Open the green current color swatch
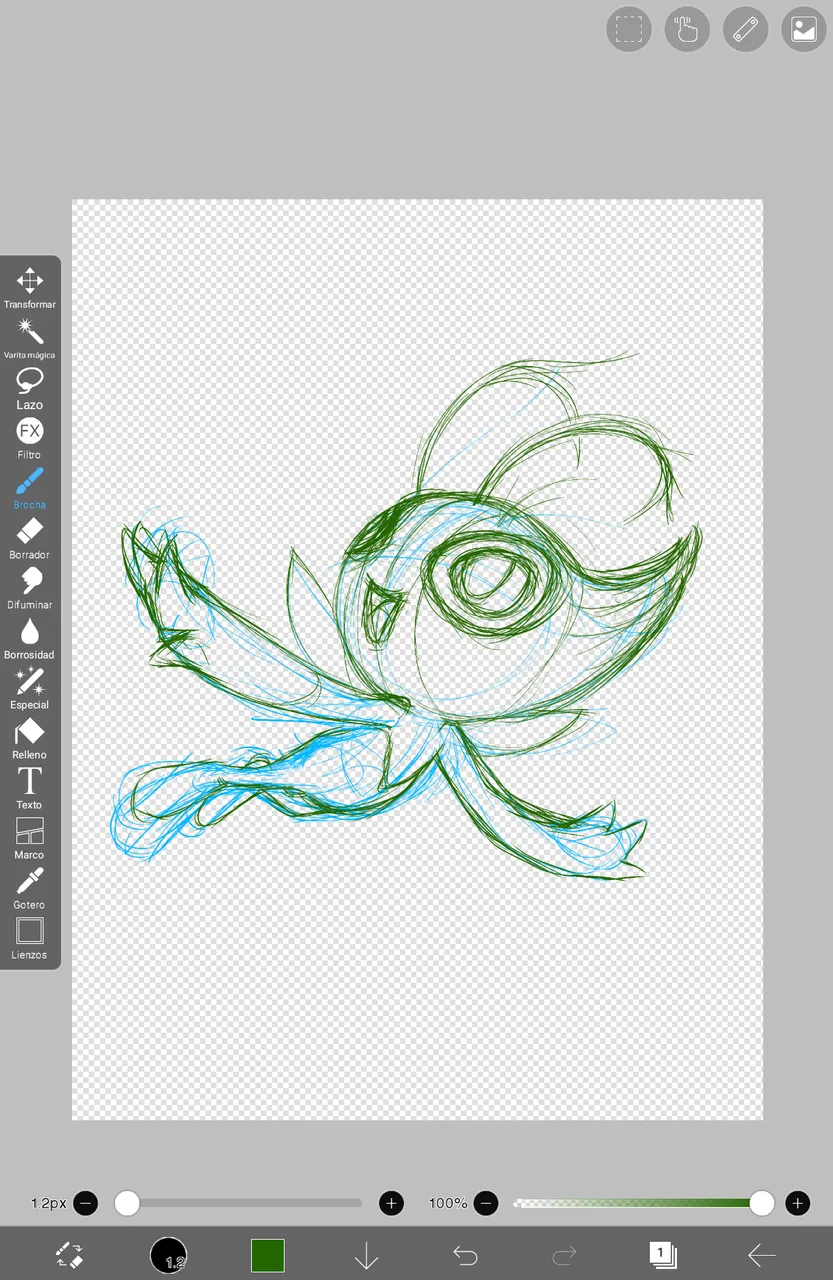Image resolution: width=833 pixels, height=1280 pixels. (267, 1255)
